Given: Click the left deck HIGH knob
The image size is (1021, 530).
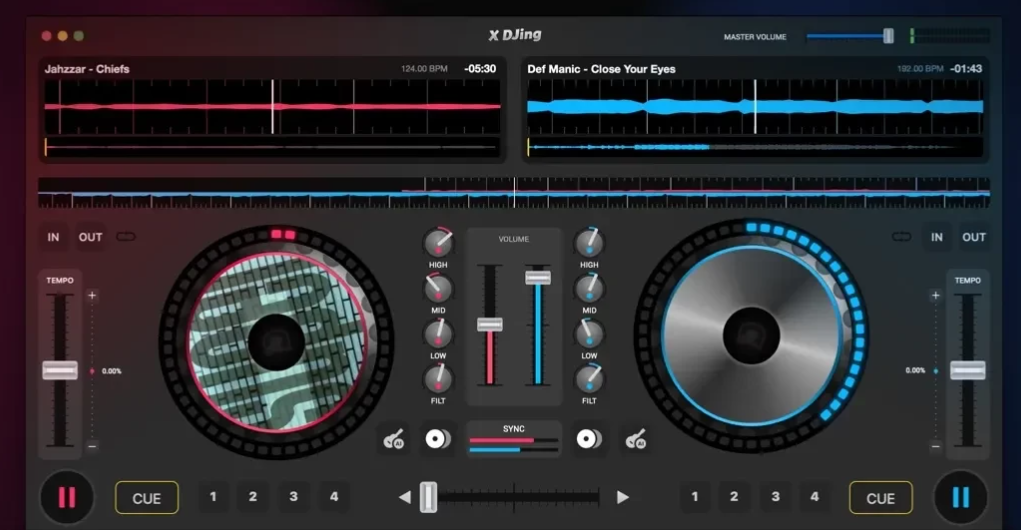Looking at the screenshot, I should (x=438, y=243).
